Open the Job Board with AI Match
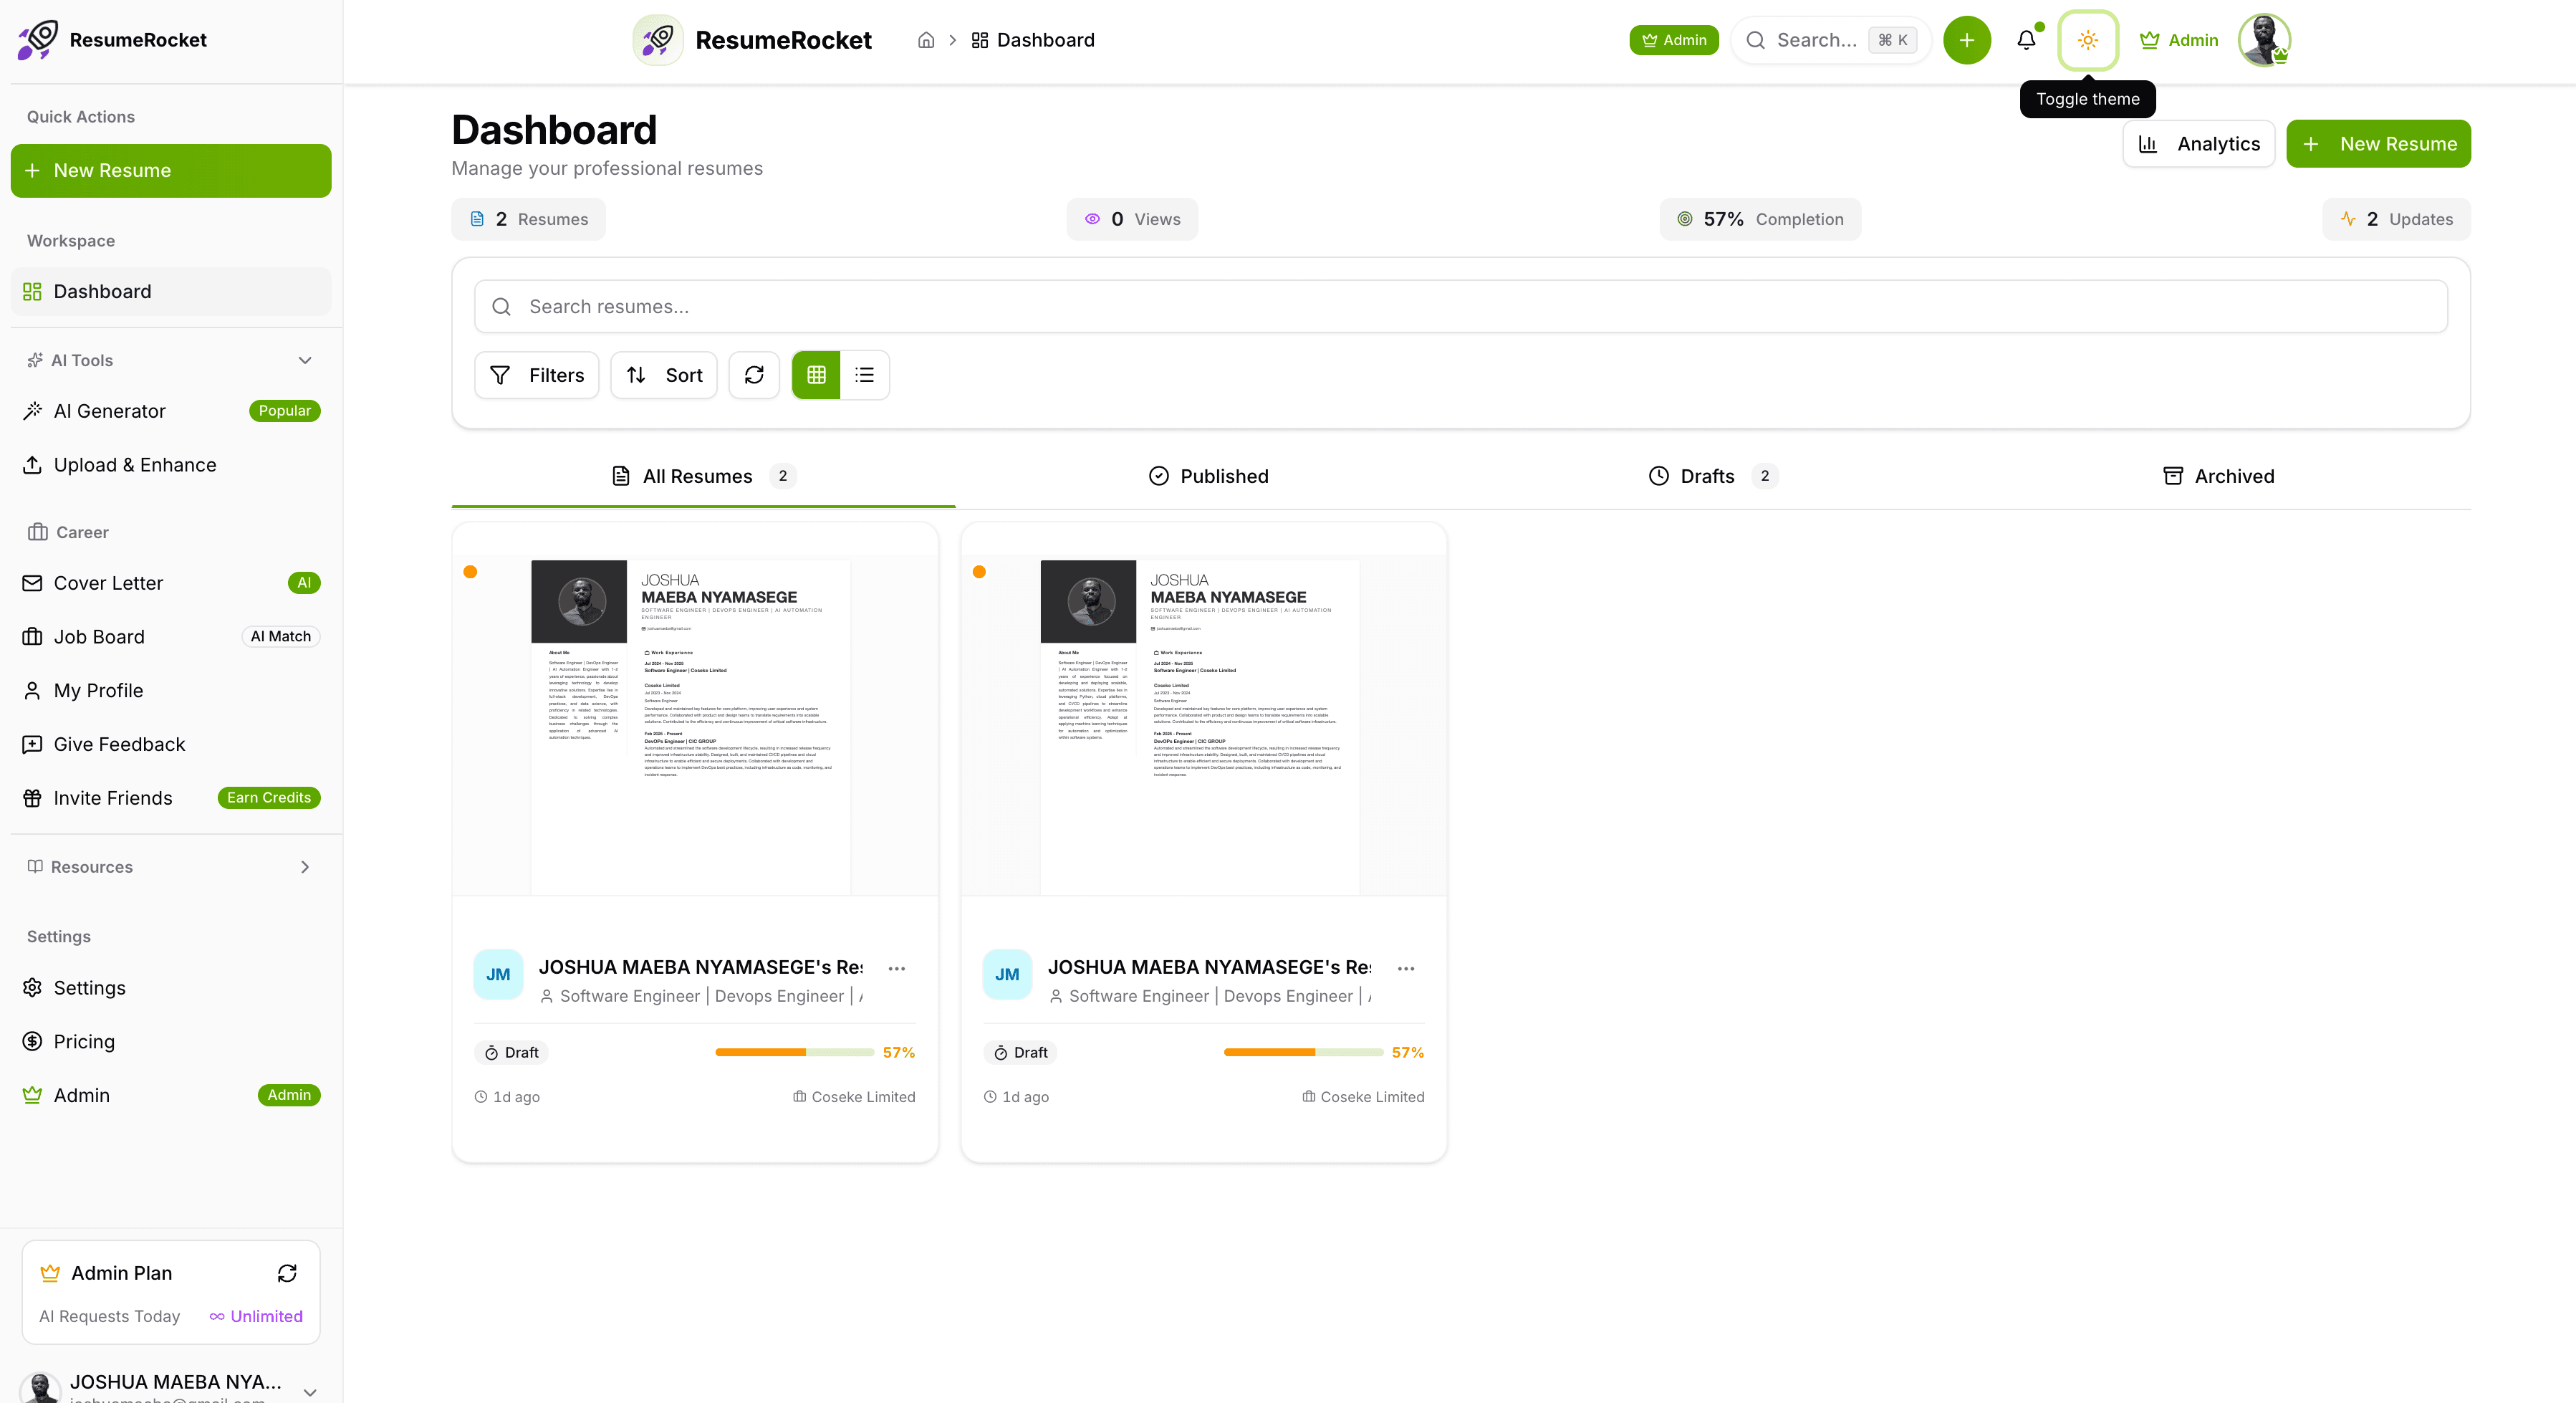 coord(99,636)
